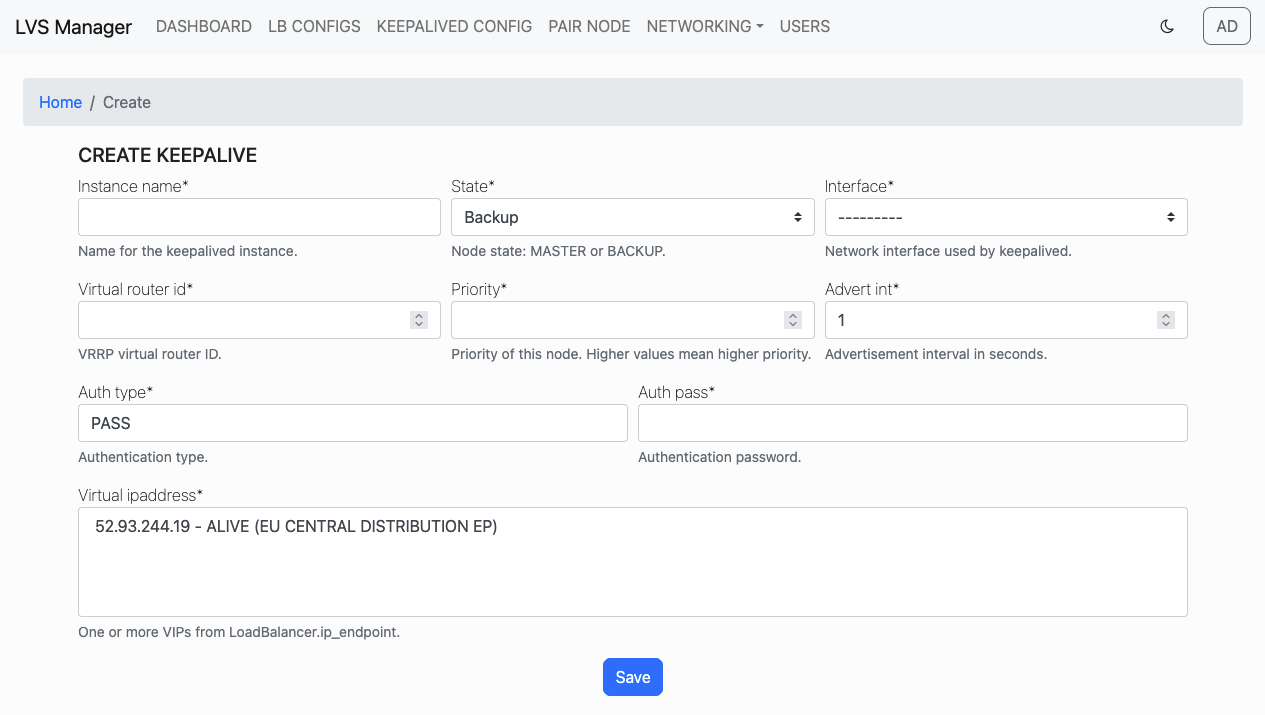Toggle dark mode moon icon
The width and height of the screenshot is (1265, 715).
[1166, 27]
